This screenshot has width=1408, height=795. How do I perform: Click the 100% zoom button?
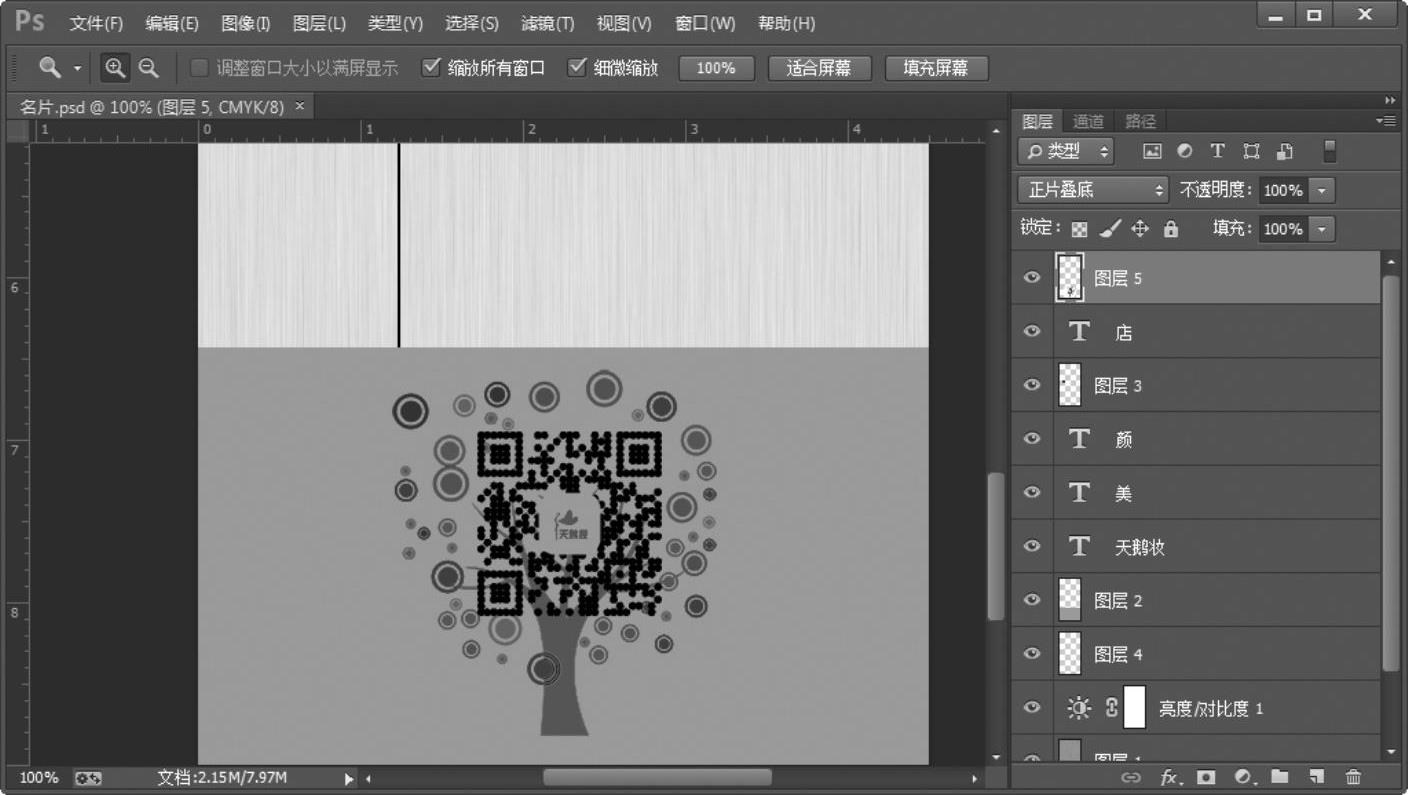716,68
